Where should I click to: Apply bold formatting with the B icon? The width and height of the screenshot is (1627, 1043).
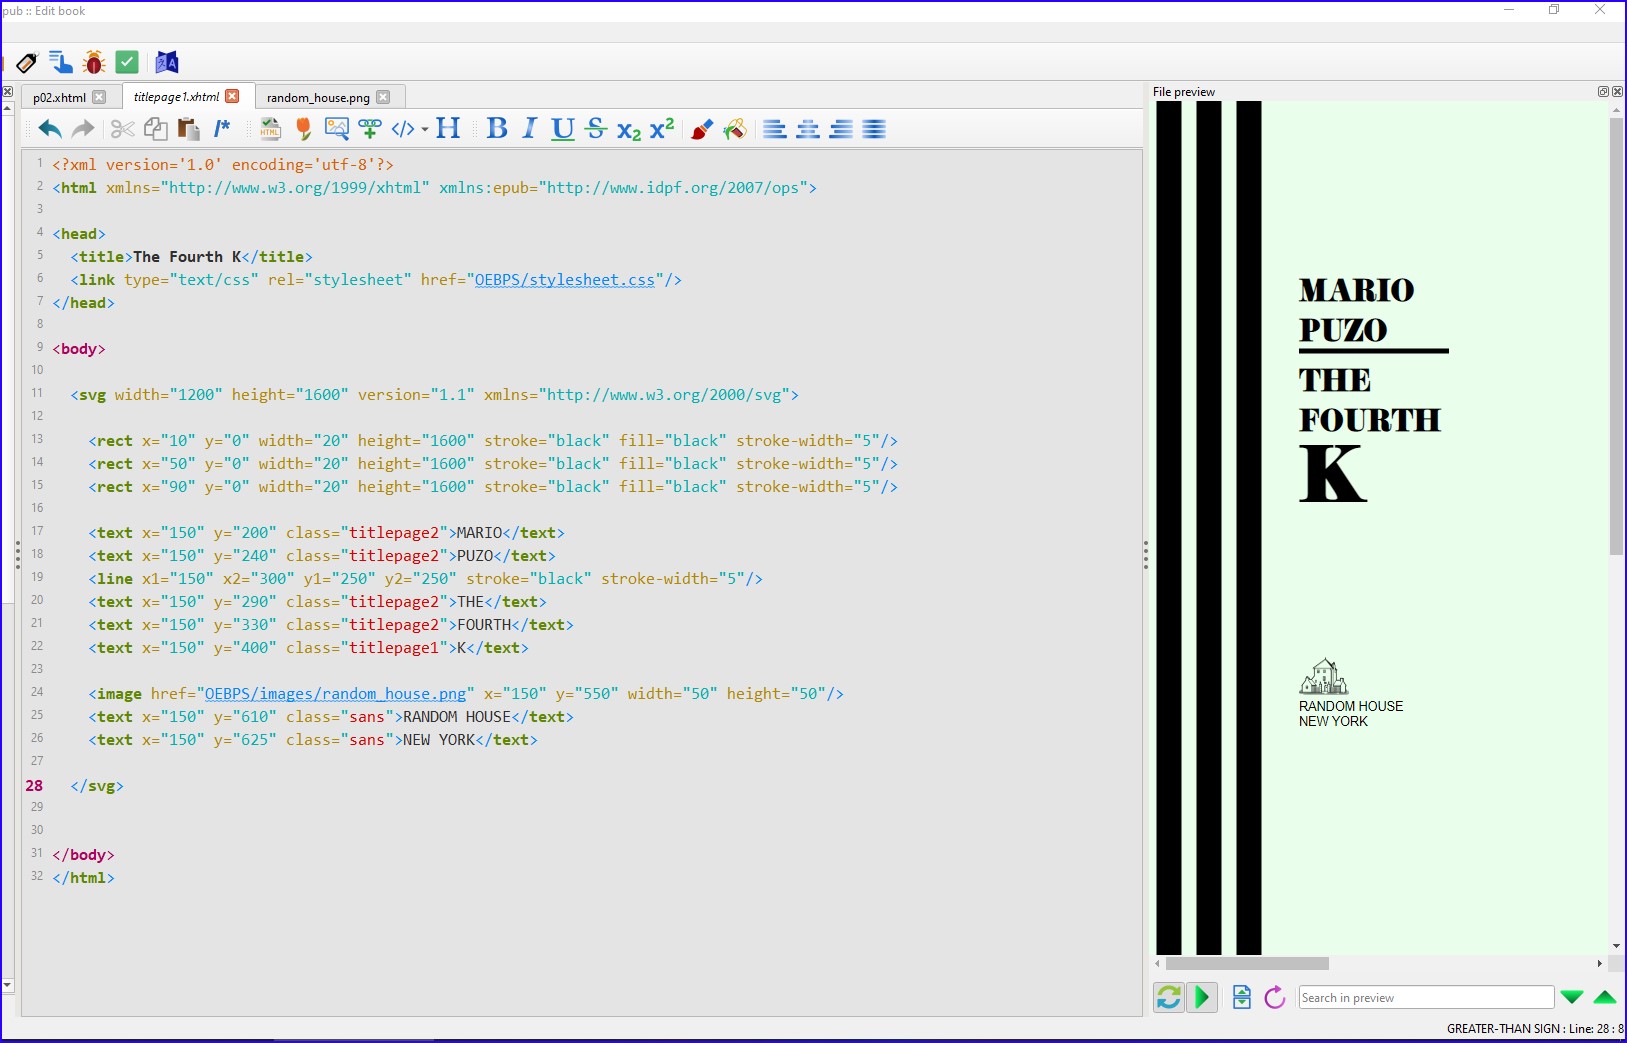(497, 129)
